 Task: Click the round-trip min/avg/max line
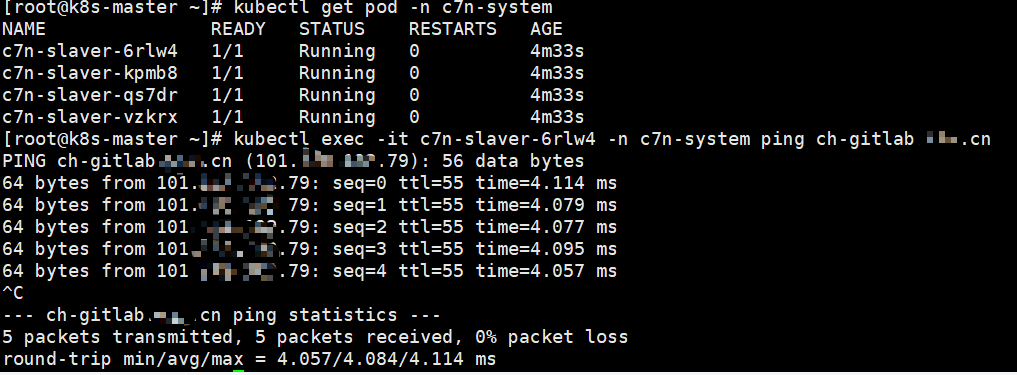[249, 359]
